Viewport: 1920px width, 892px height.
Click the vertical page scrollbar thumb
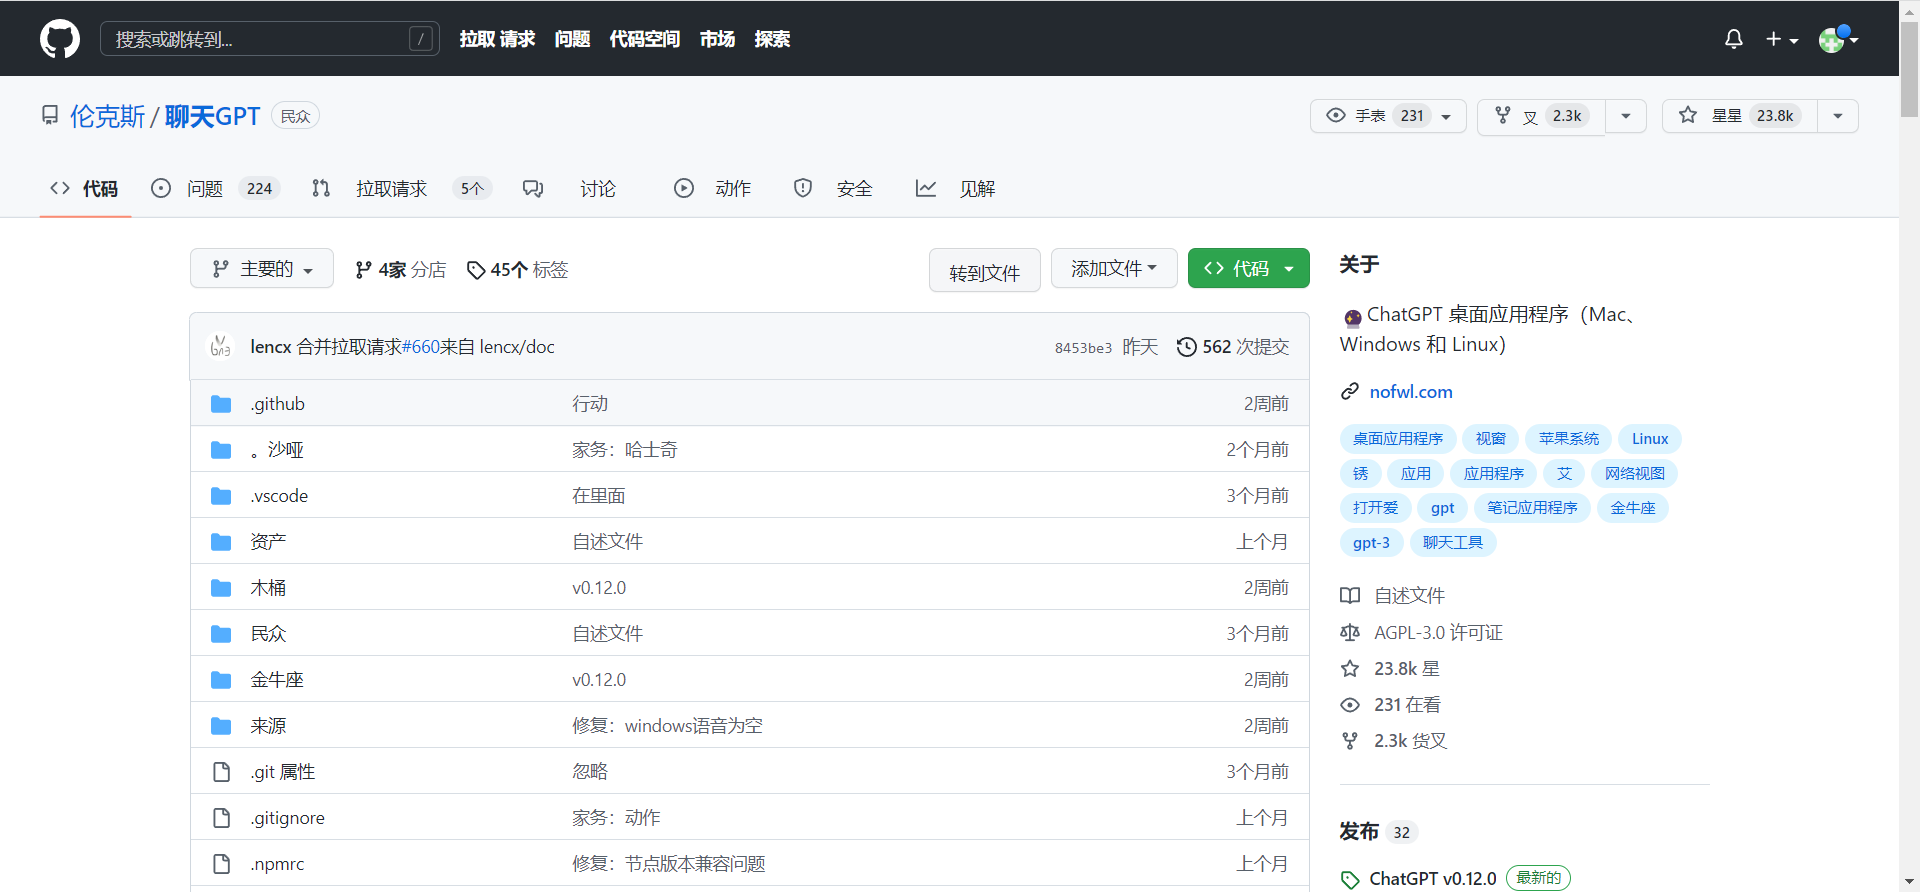pyautogui.click(x=1909, y=68)
